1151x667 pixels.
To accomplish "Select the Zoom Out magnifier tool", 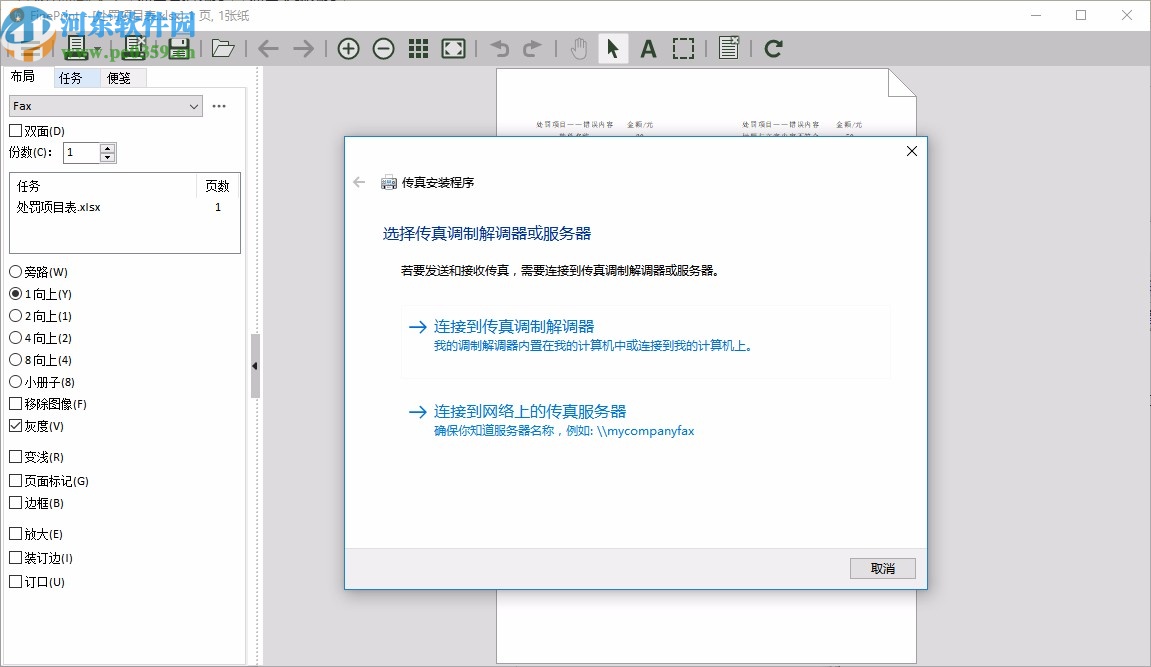I will click(x=384, y=47).
